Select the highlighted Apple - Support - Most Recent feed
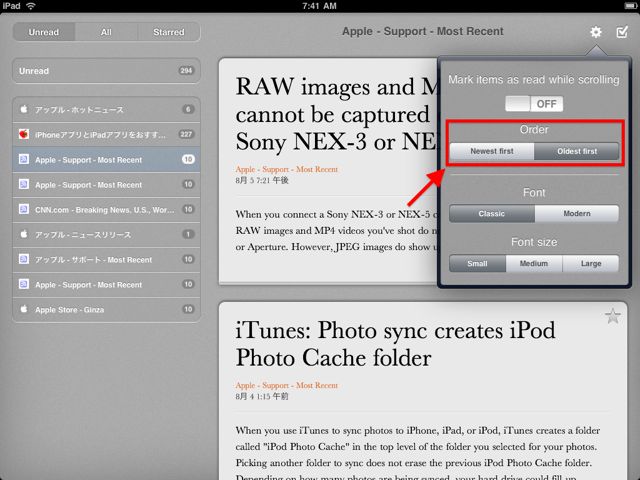This screenshot has width=640, height=480. click(x=106, y=160)
